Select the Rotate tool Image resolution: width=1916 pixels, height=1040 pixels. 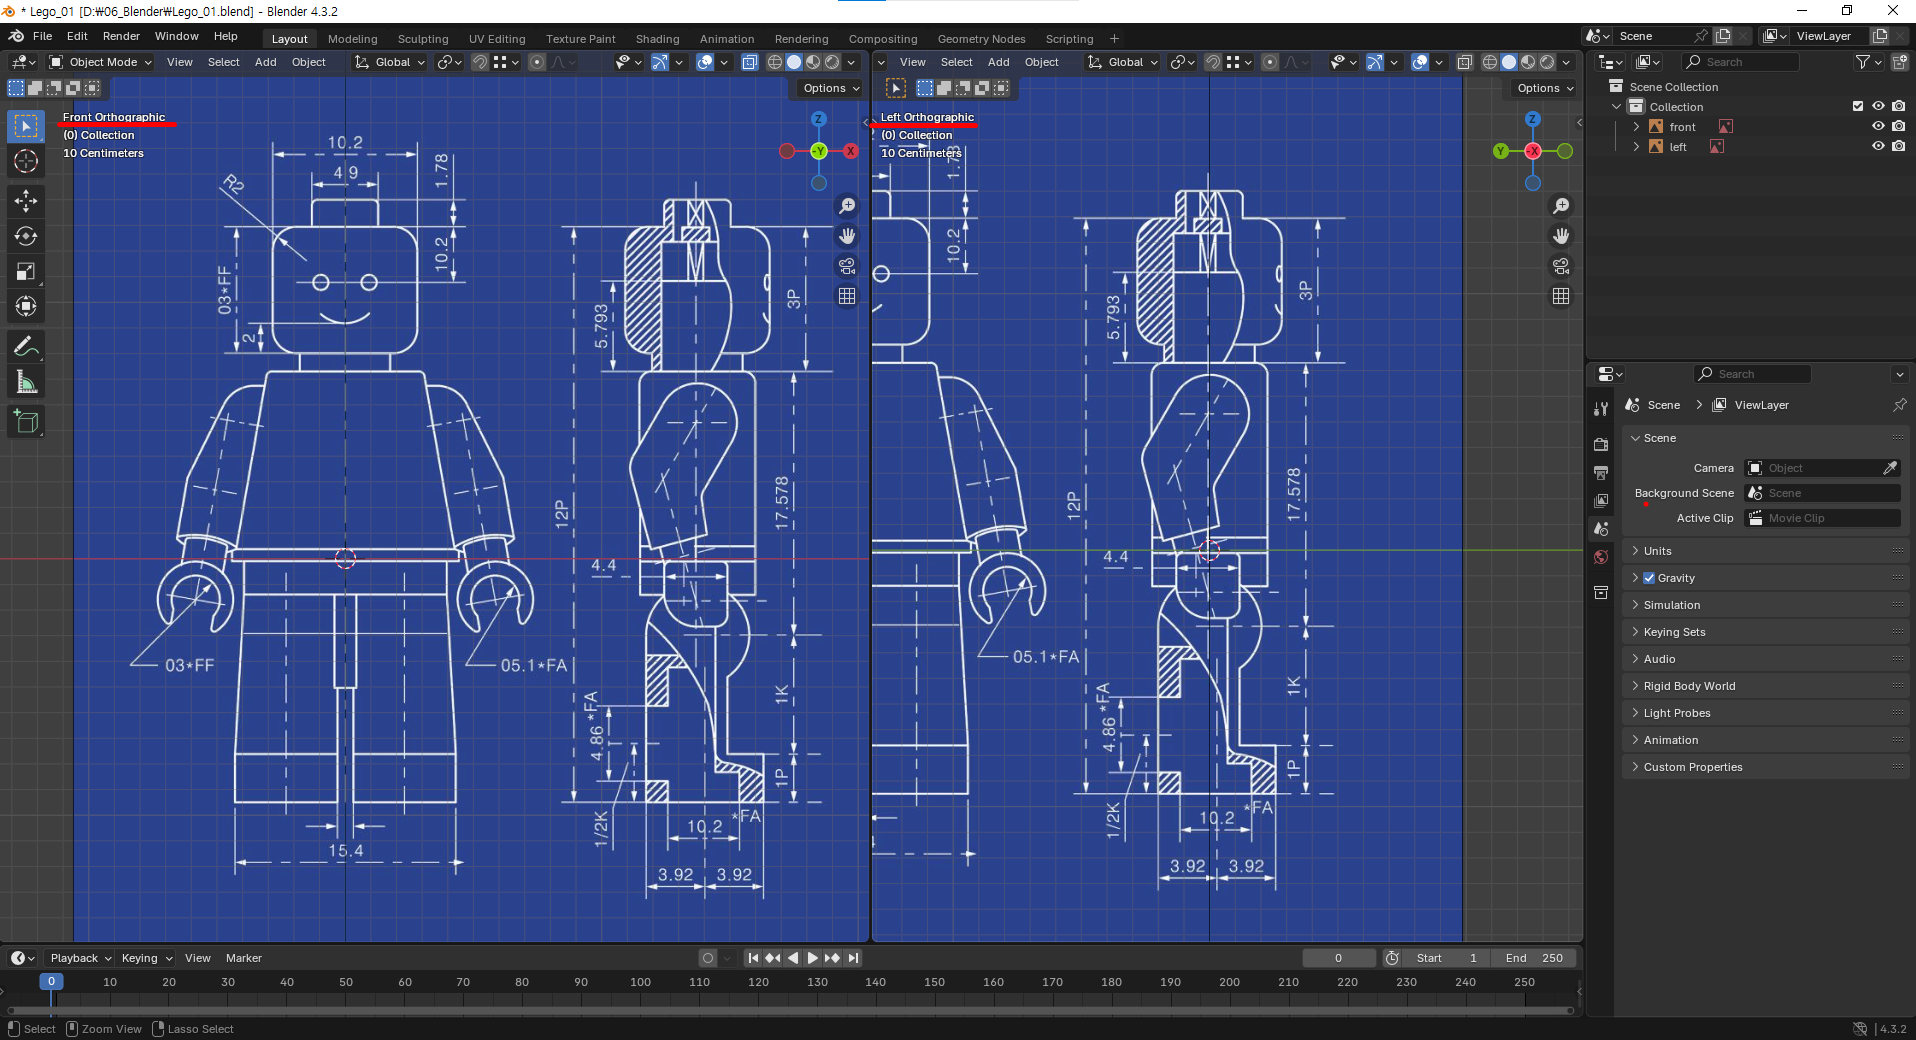(25, 236)
